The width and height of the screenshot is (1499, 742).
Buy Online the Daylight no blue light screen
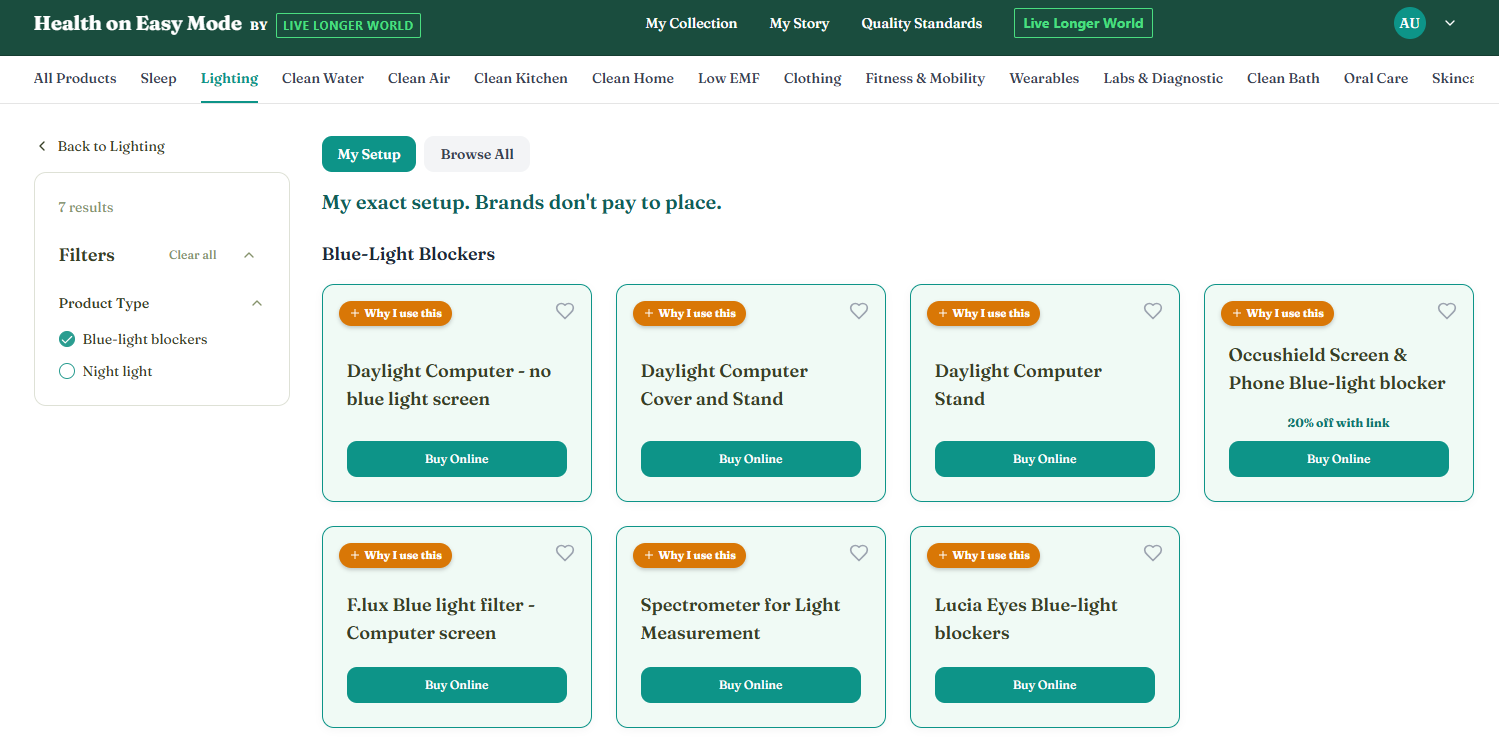pos(457,459)
